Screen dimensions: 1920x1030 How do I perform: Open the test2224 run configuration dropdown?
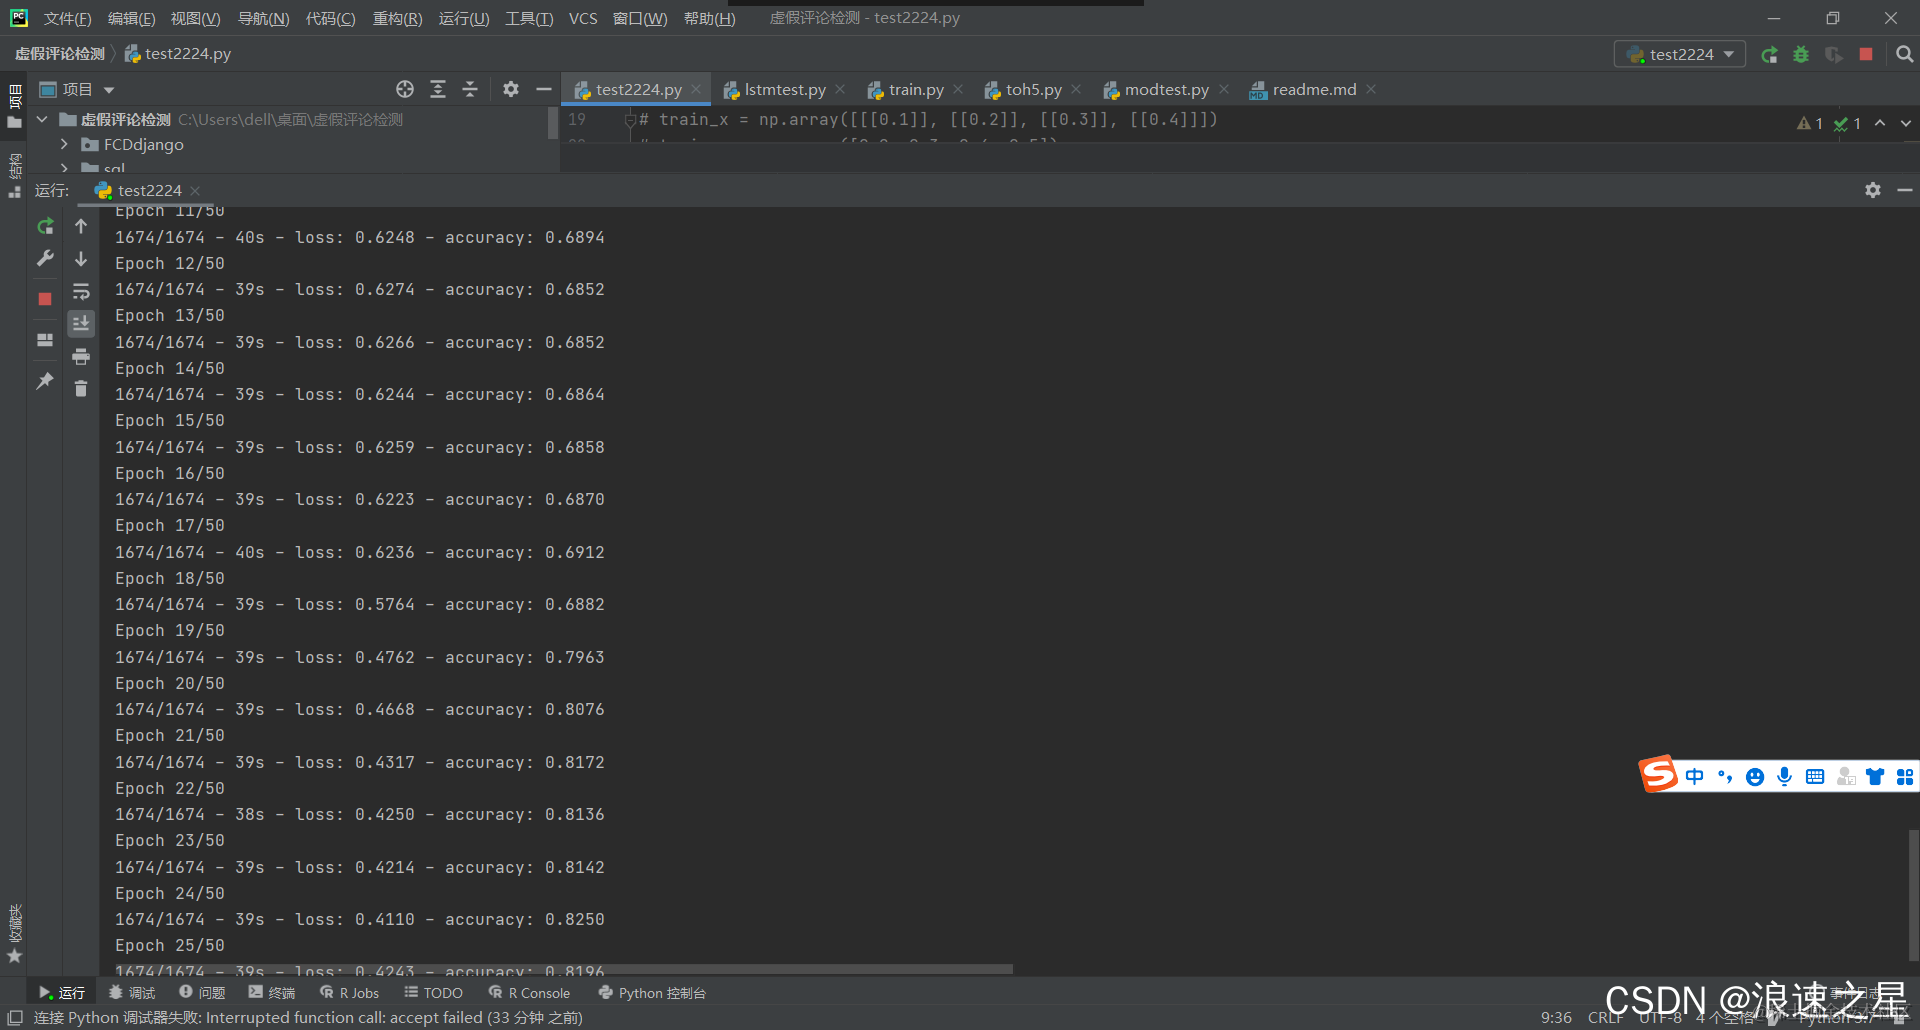tap(1680, 54)
